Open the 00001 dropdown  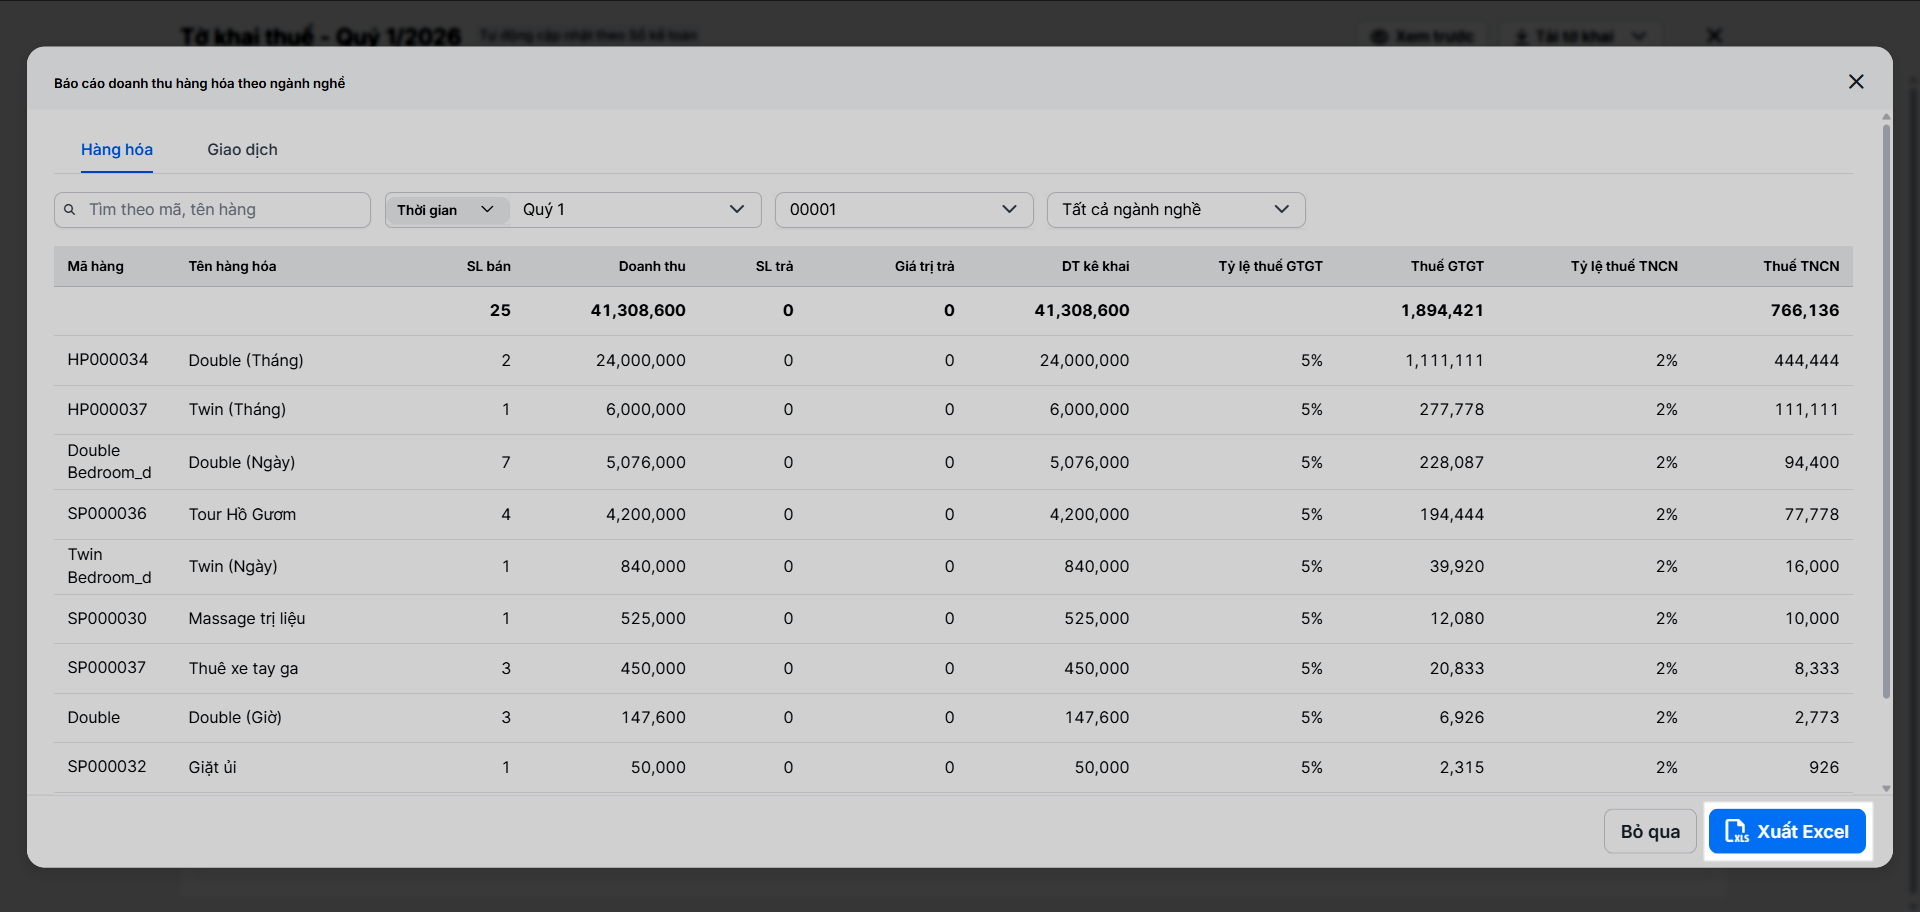(903, 210)
